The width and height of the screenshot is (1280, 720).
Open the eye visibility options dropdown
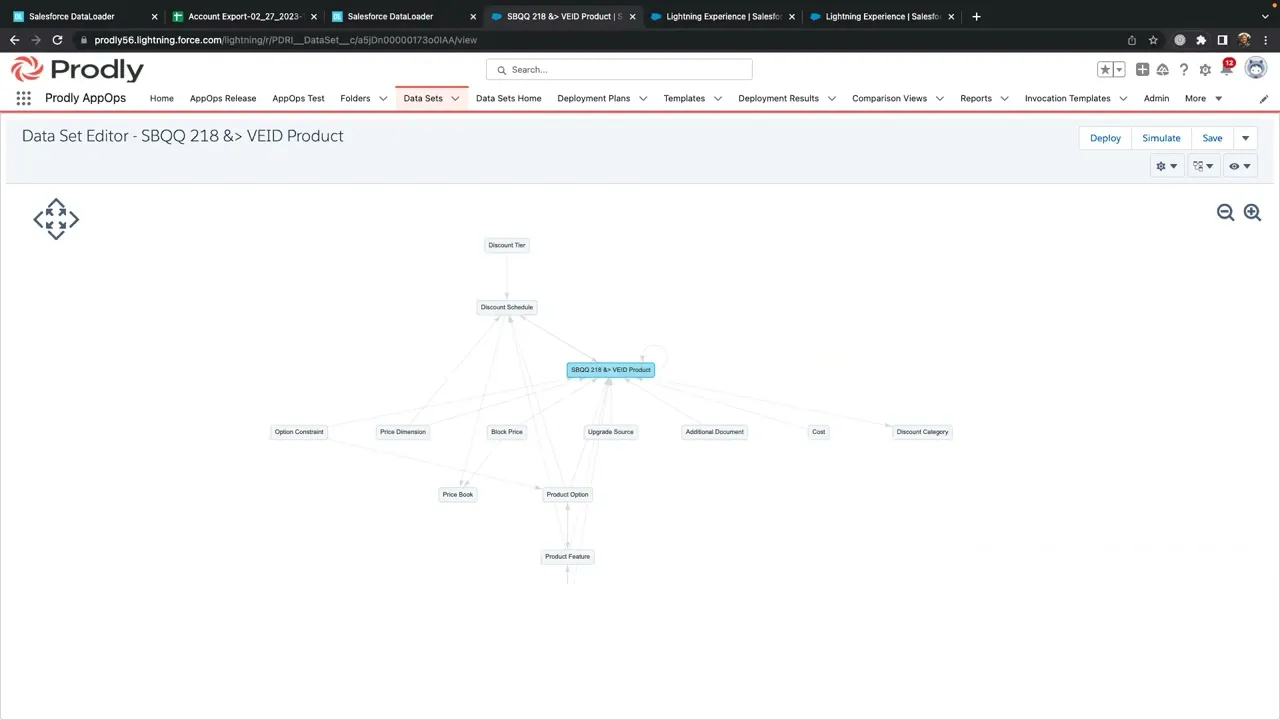click(x=1240, y=166)
